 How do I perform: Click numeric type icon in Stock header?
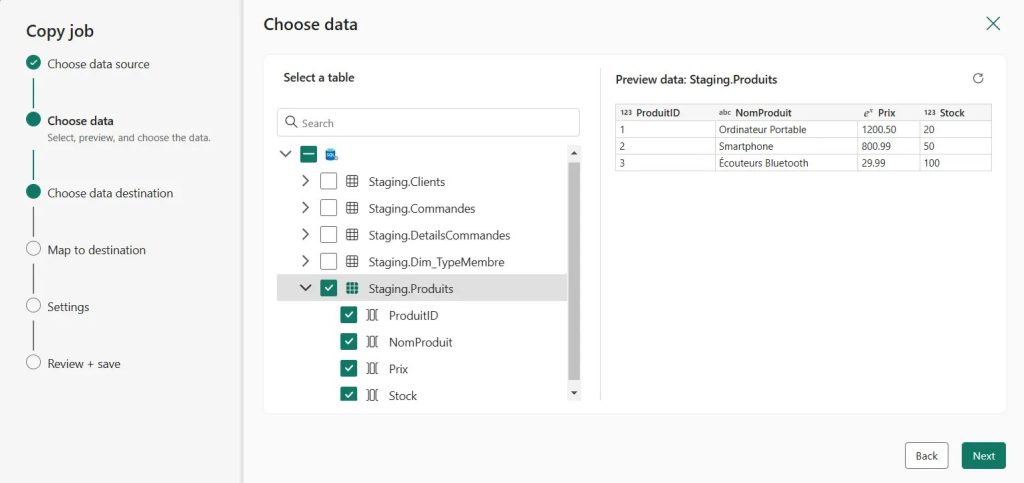(x=930, y=112)
